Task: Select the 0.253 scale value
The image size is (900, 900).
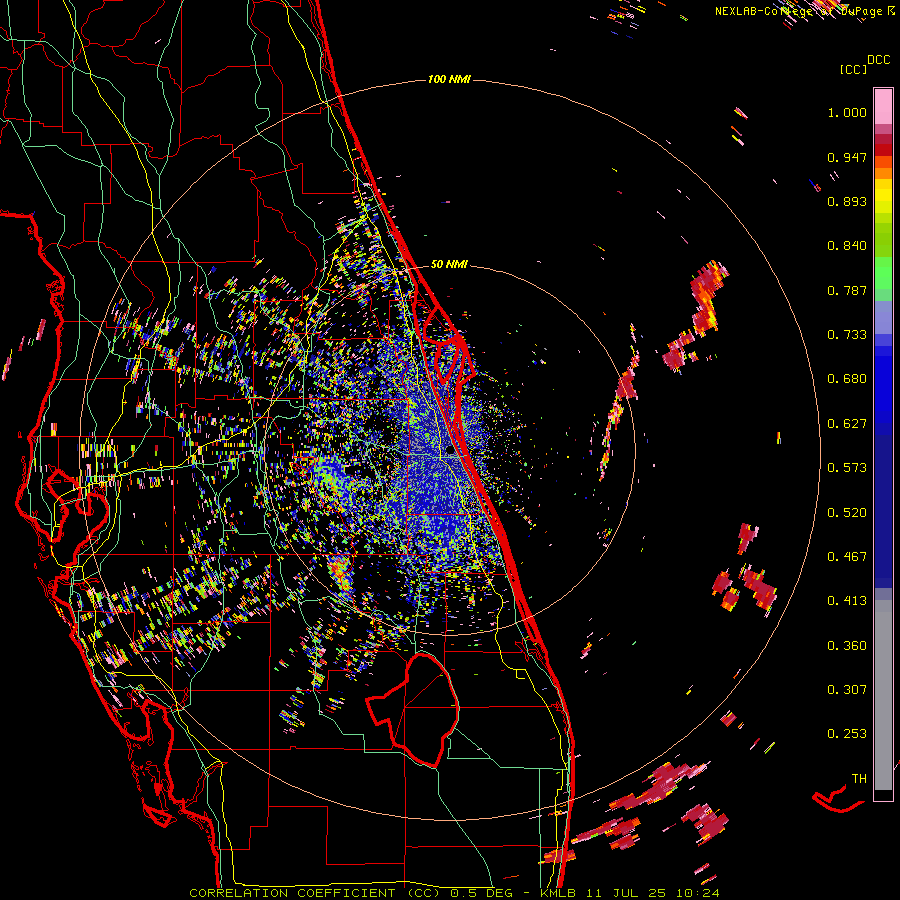Action: tap(847, 734)
